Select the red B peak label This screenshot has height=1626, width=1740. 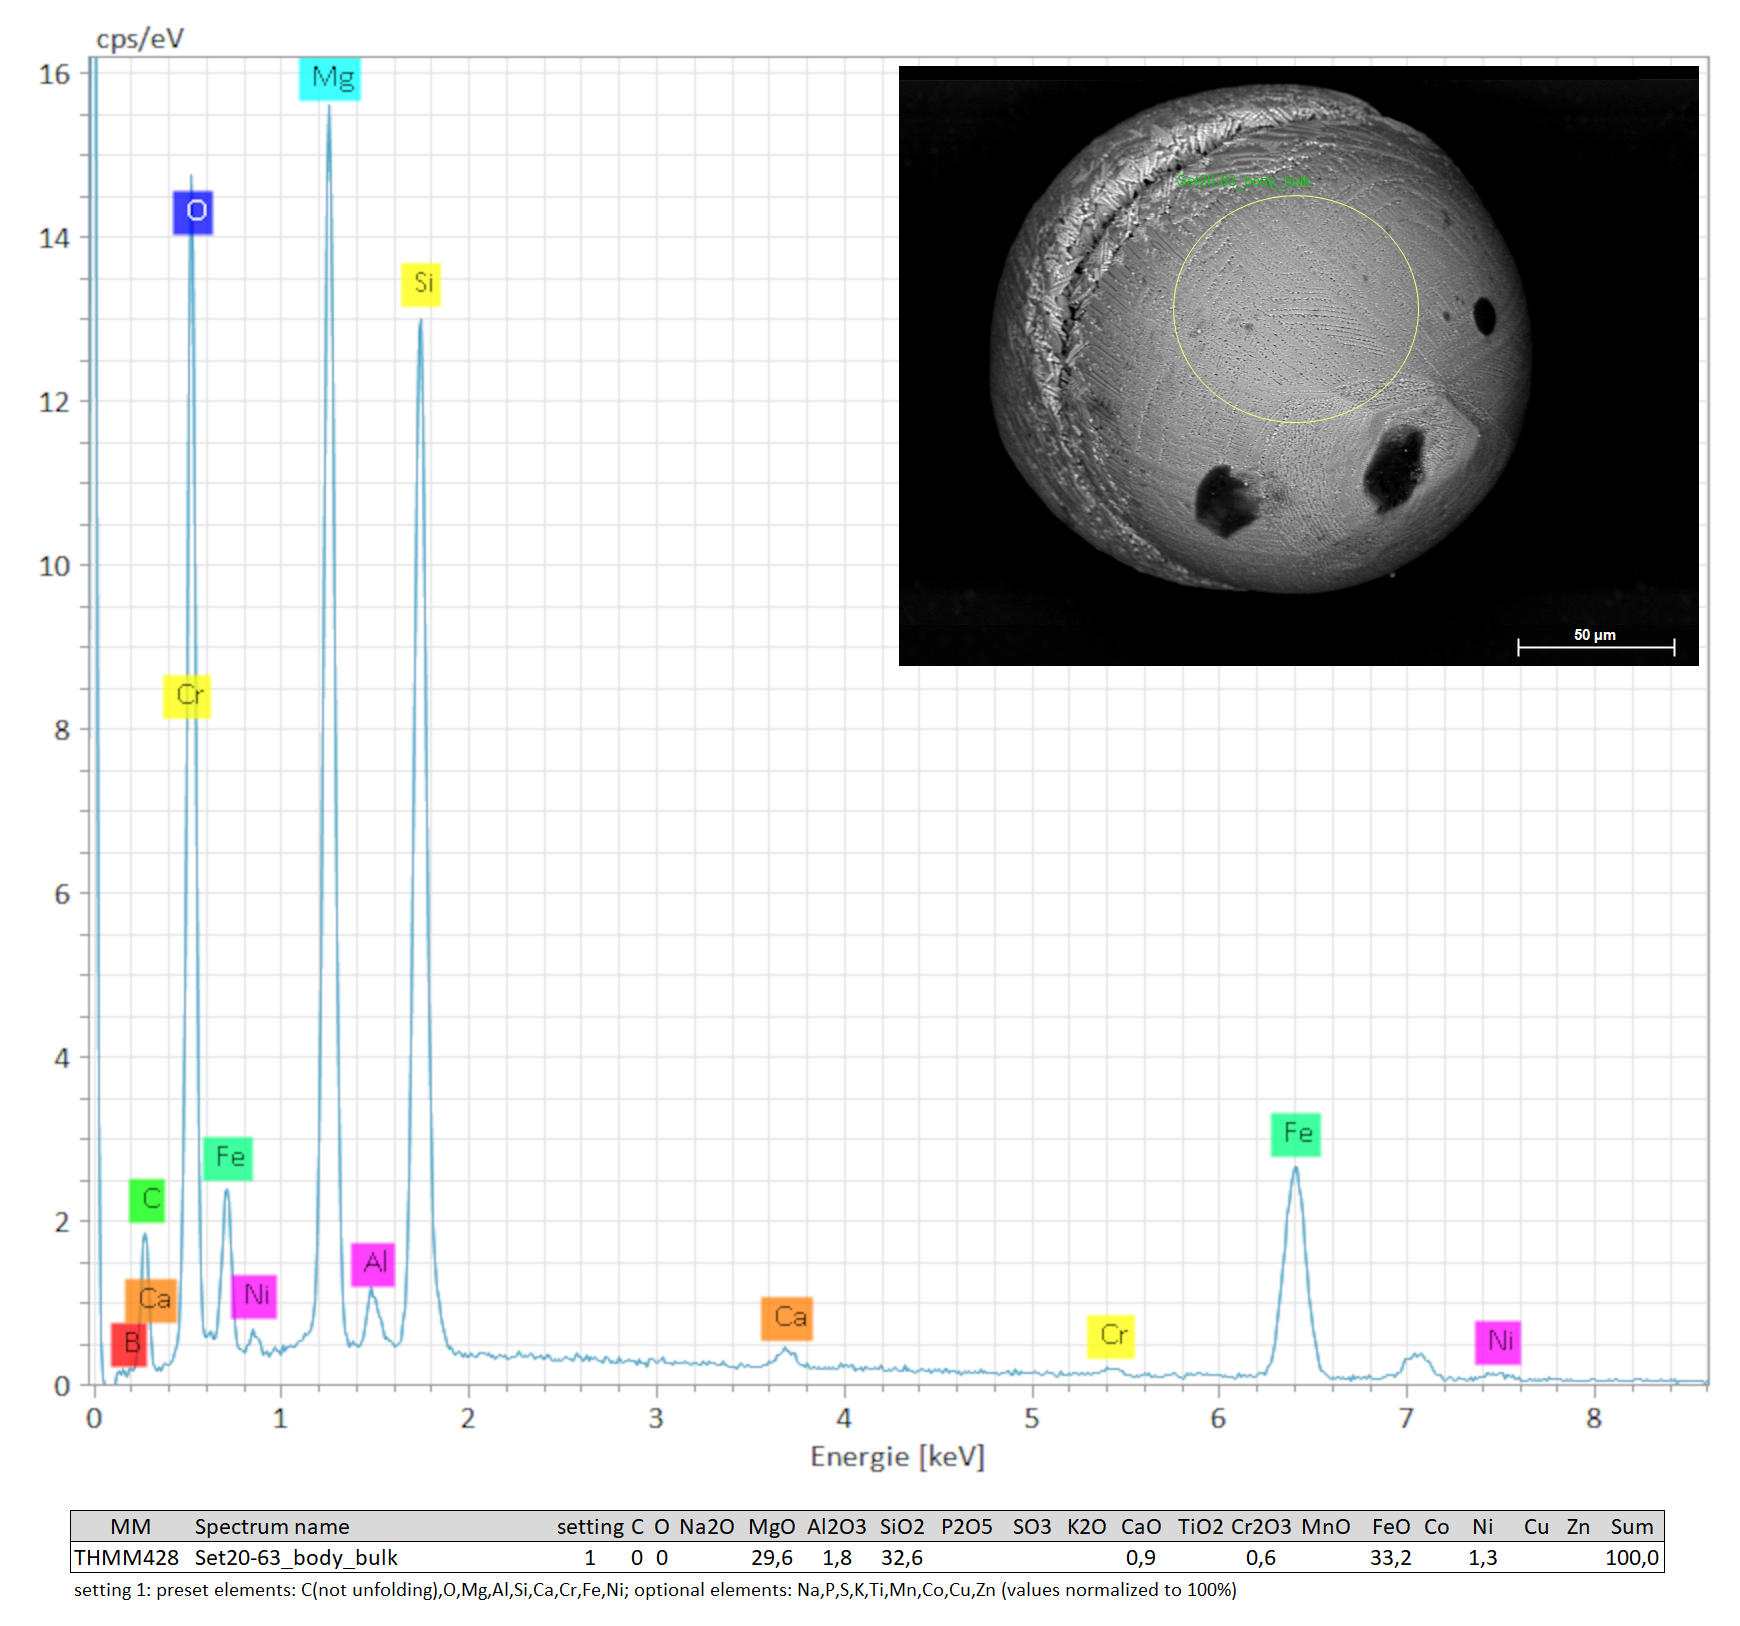[x=129, y=1344]
